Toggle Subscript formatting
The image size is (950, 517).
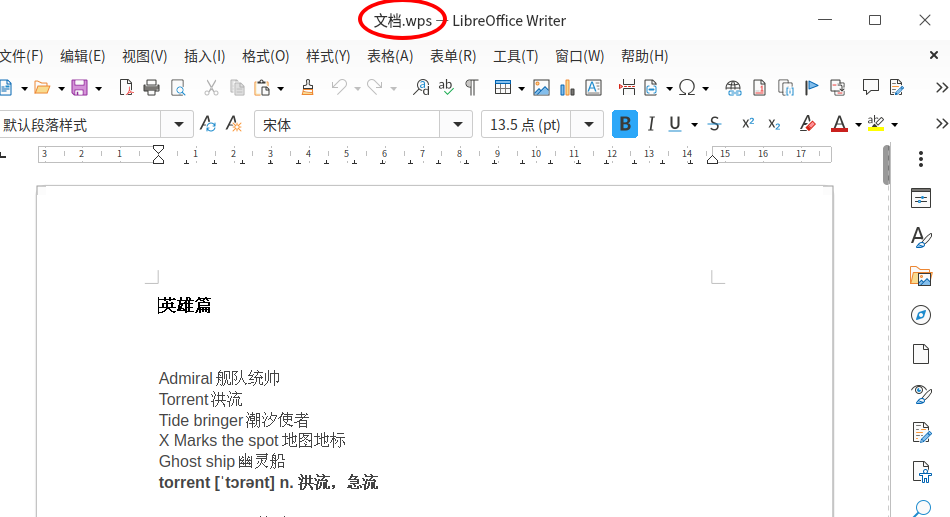pyautogui.click(x=774, y=124)
